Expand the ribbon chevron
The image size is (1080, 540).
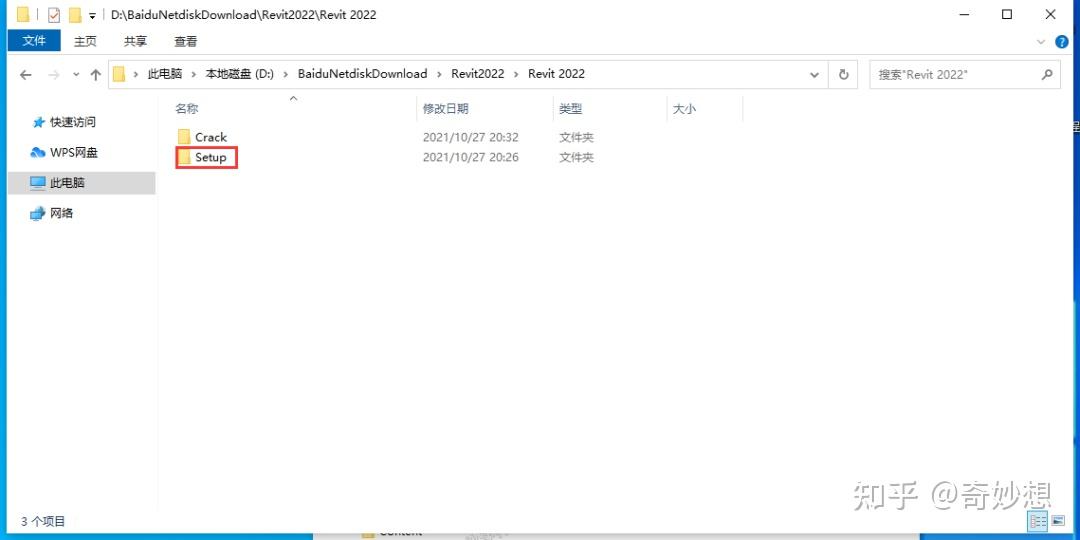pyautogui.click(x=1041, y=42)
